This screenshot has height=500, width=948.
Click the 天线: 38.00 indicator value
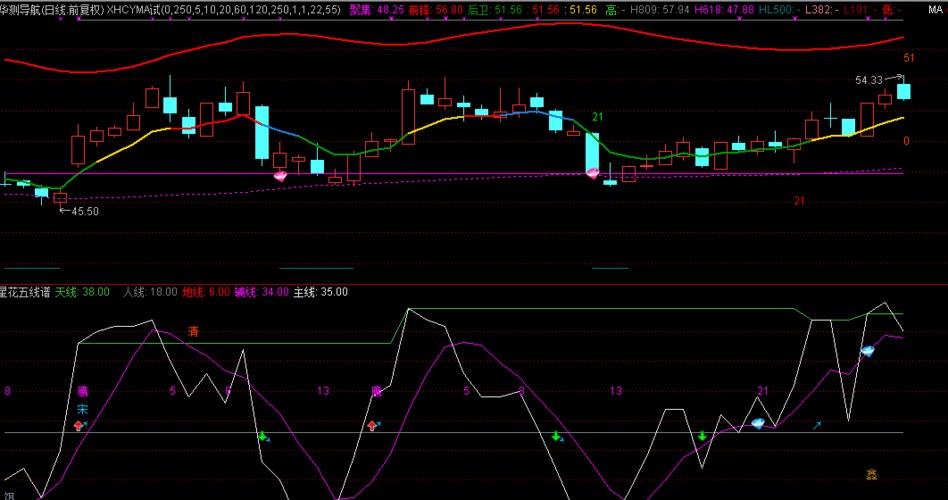pos(82,292)
